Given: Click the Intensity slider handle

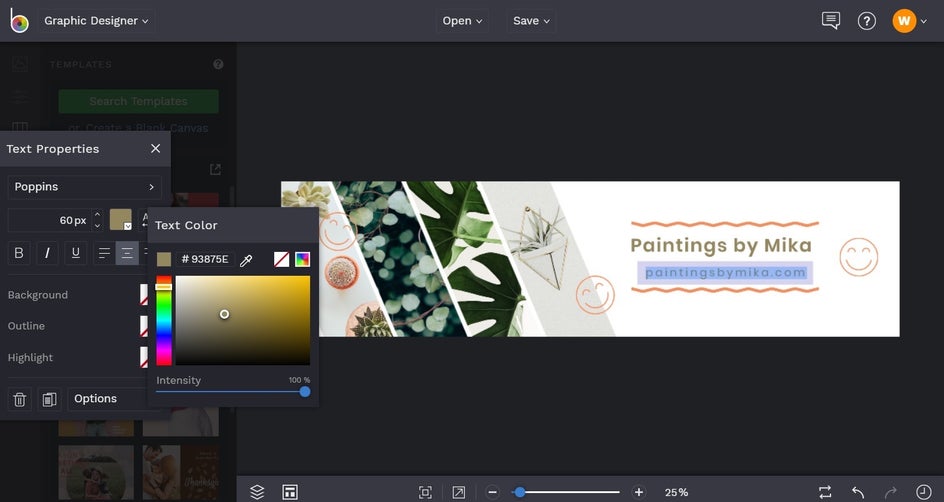Looking at the screenshot, I should [x=305, y=392].
